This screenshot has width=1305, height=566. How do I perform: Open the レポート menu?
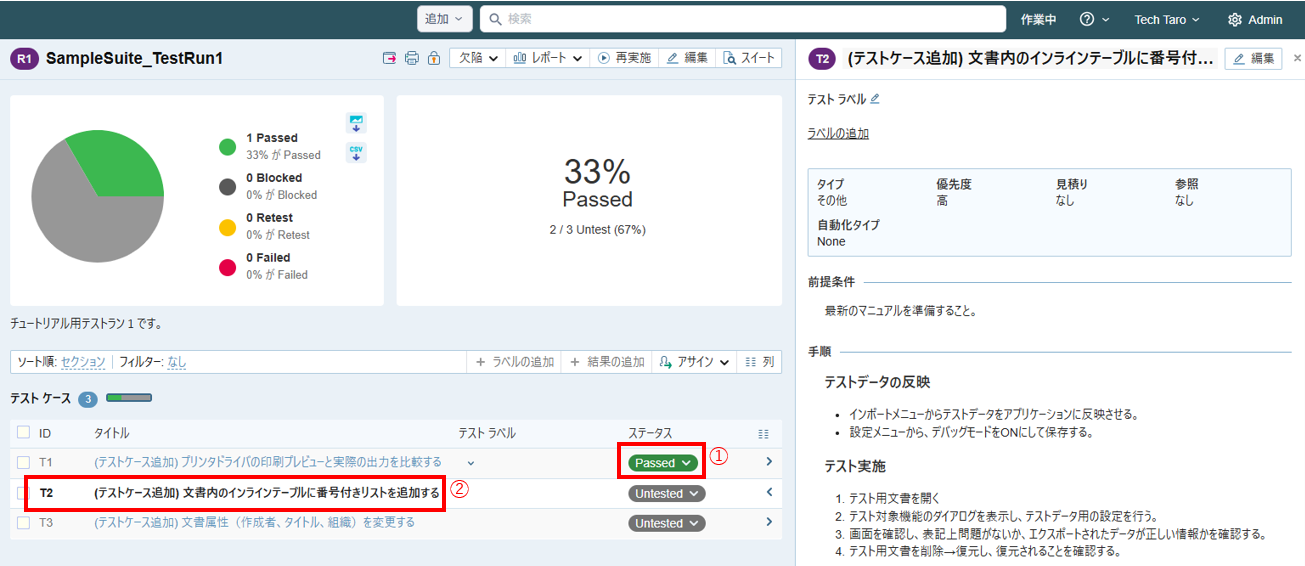547,58
